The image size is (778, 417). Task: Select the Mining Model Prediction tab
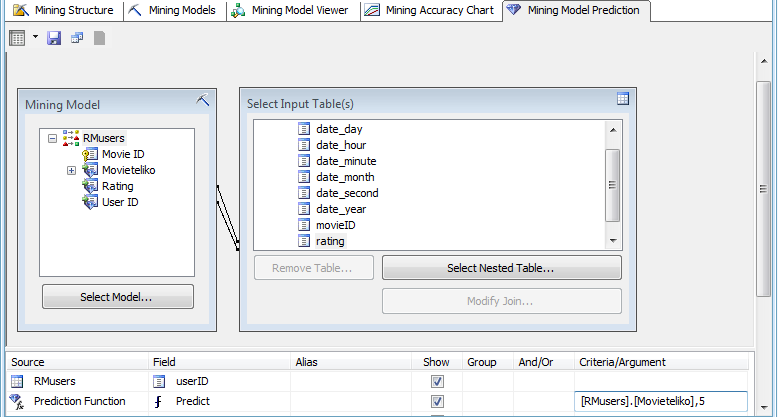(574, 10)
